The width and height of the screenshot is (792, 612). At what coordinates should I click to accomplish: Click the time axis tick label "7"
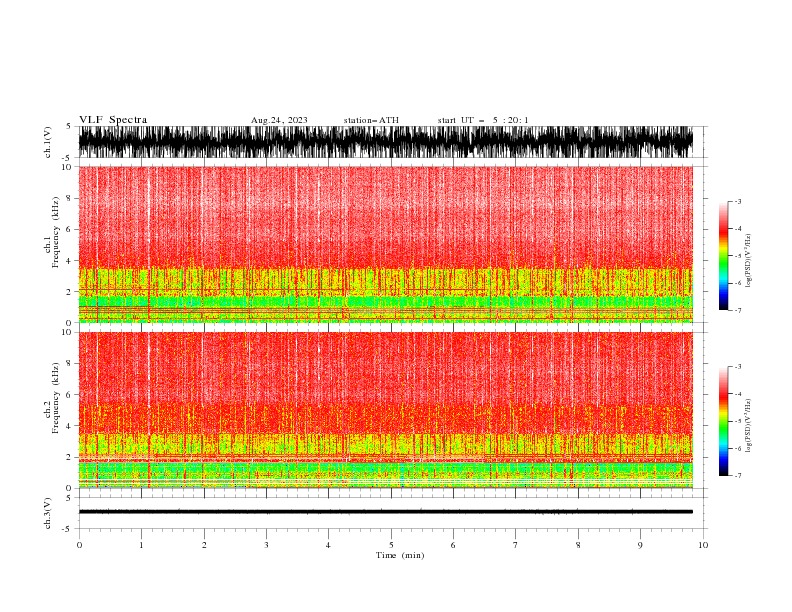click(x=516, y=545)
